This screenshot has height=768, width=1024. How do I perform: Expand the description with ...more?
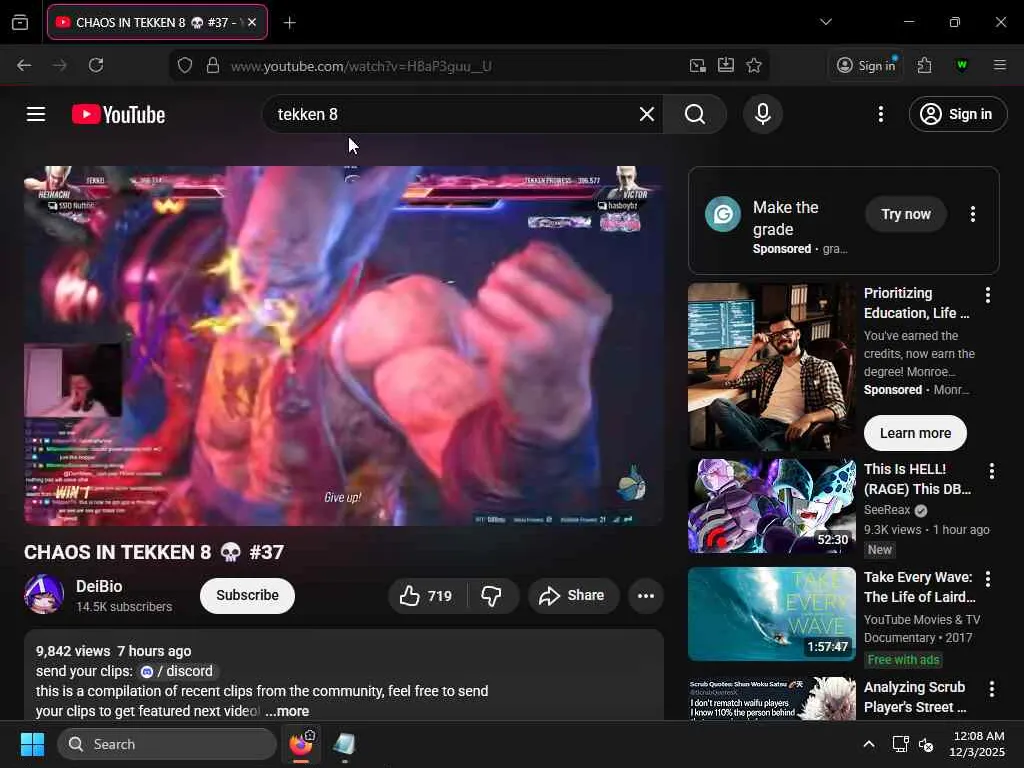(287, 711)
